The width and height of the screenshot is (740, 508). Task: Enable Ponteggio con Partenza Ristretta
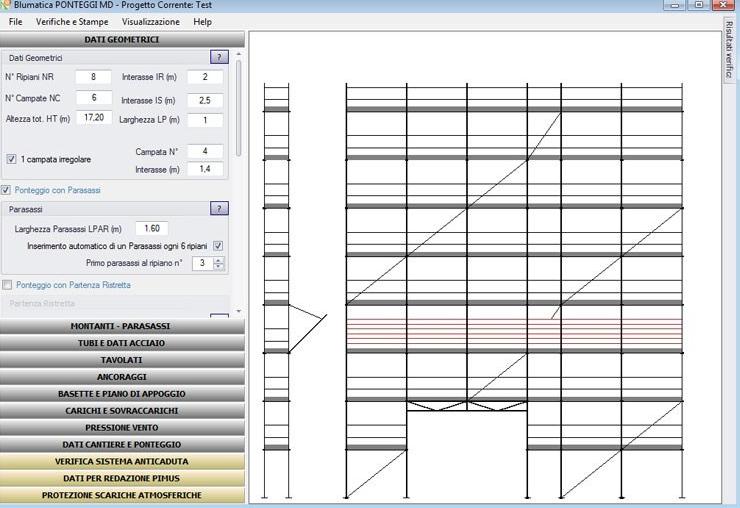(x=7, y=285)
